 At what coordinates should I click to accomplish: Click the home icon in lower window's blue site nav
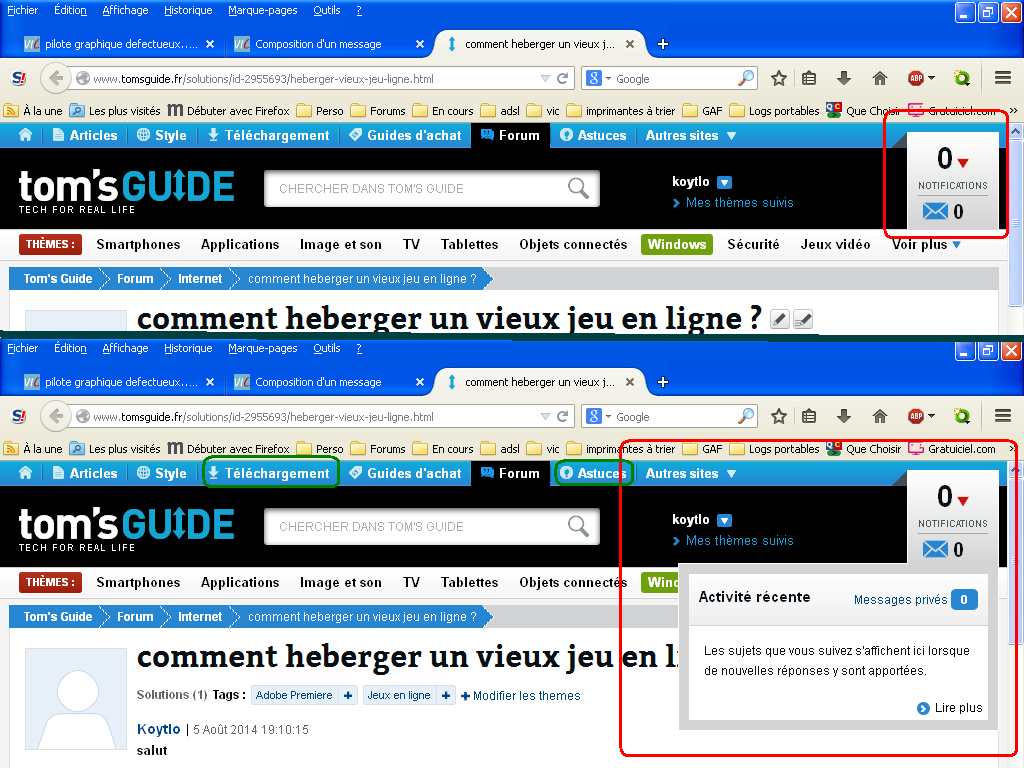25,473
